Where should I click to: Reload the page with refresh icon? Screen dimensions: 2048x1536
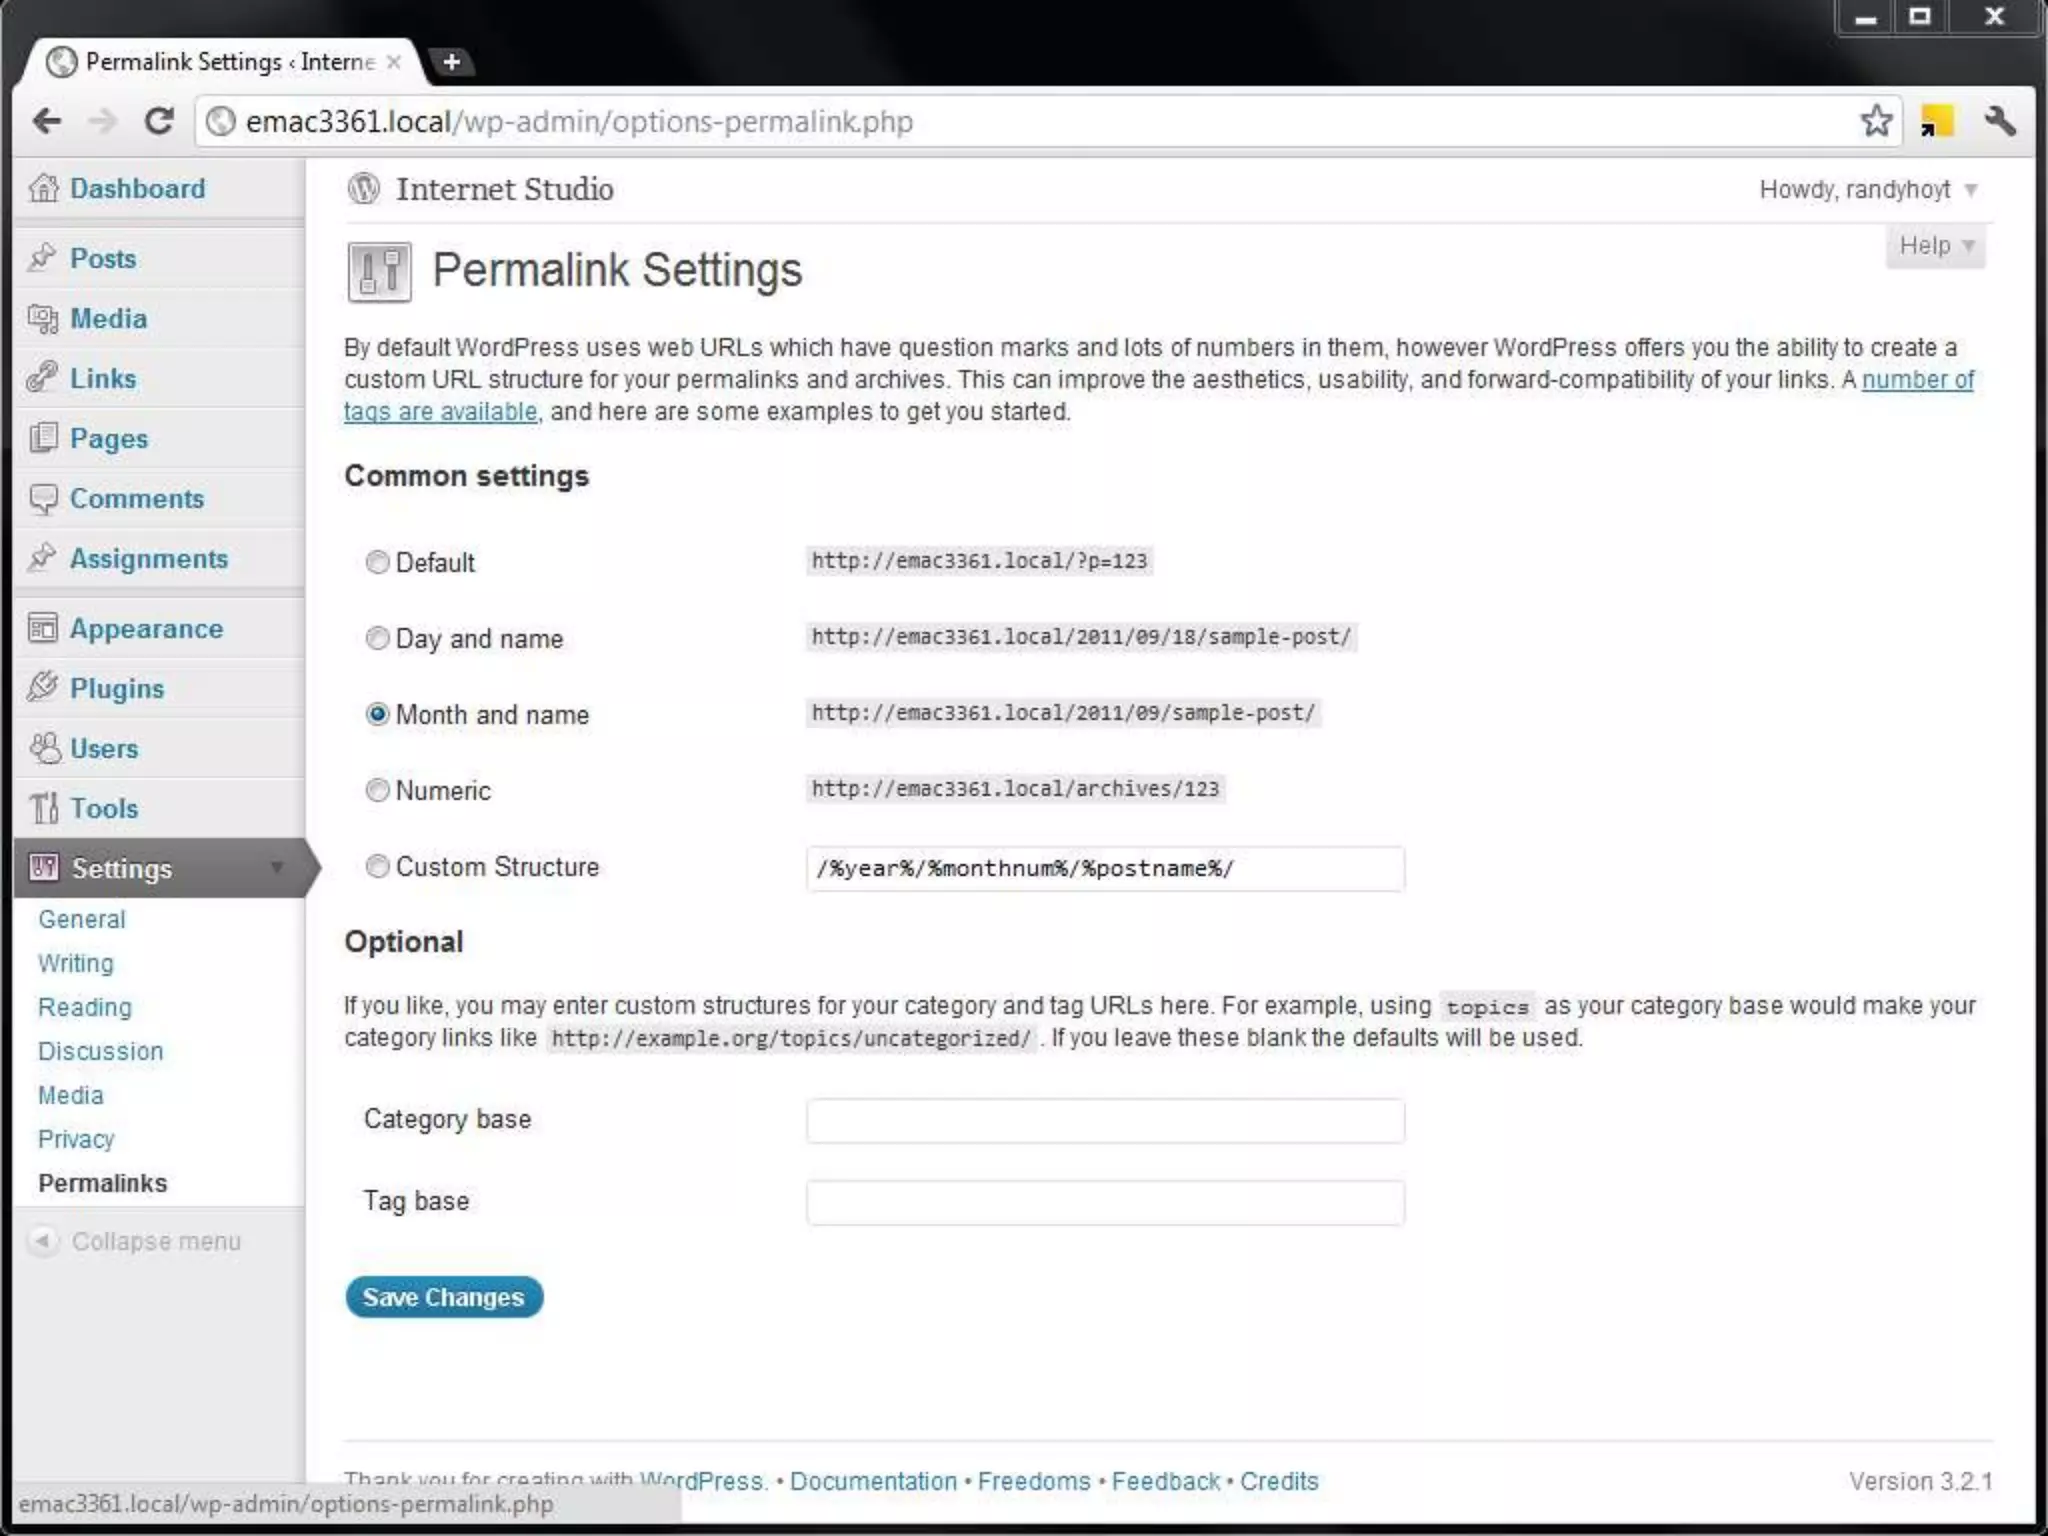click(x=159, y=122)
